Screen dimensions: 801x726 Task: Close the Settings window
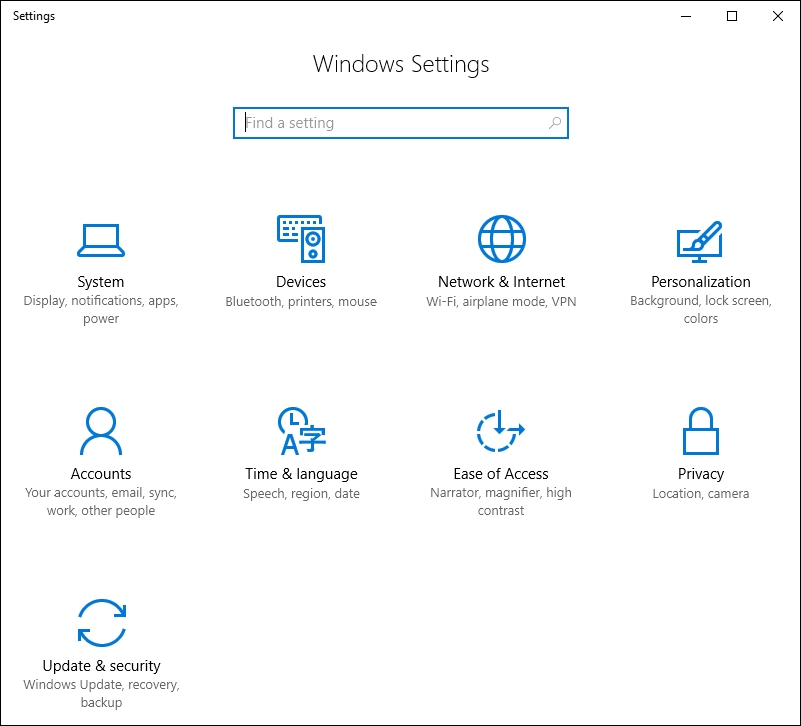(778, 16)
